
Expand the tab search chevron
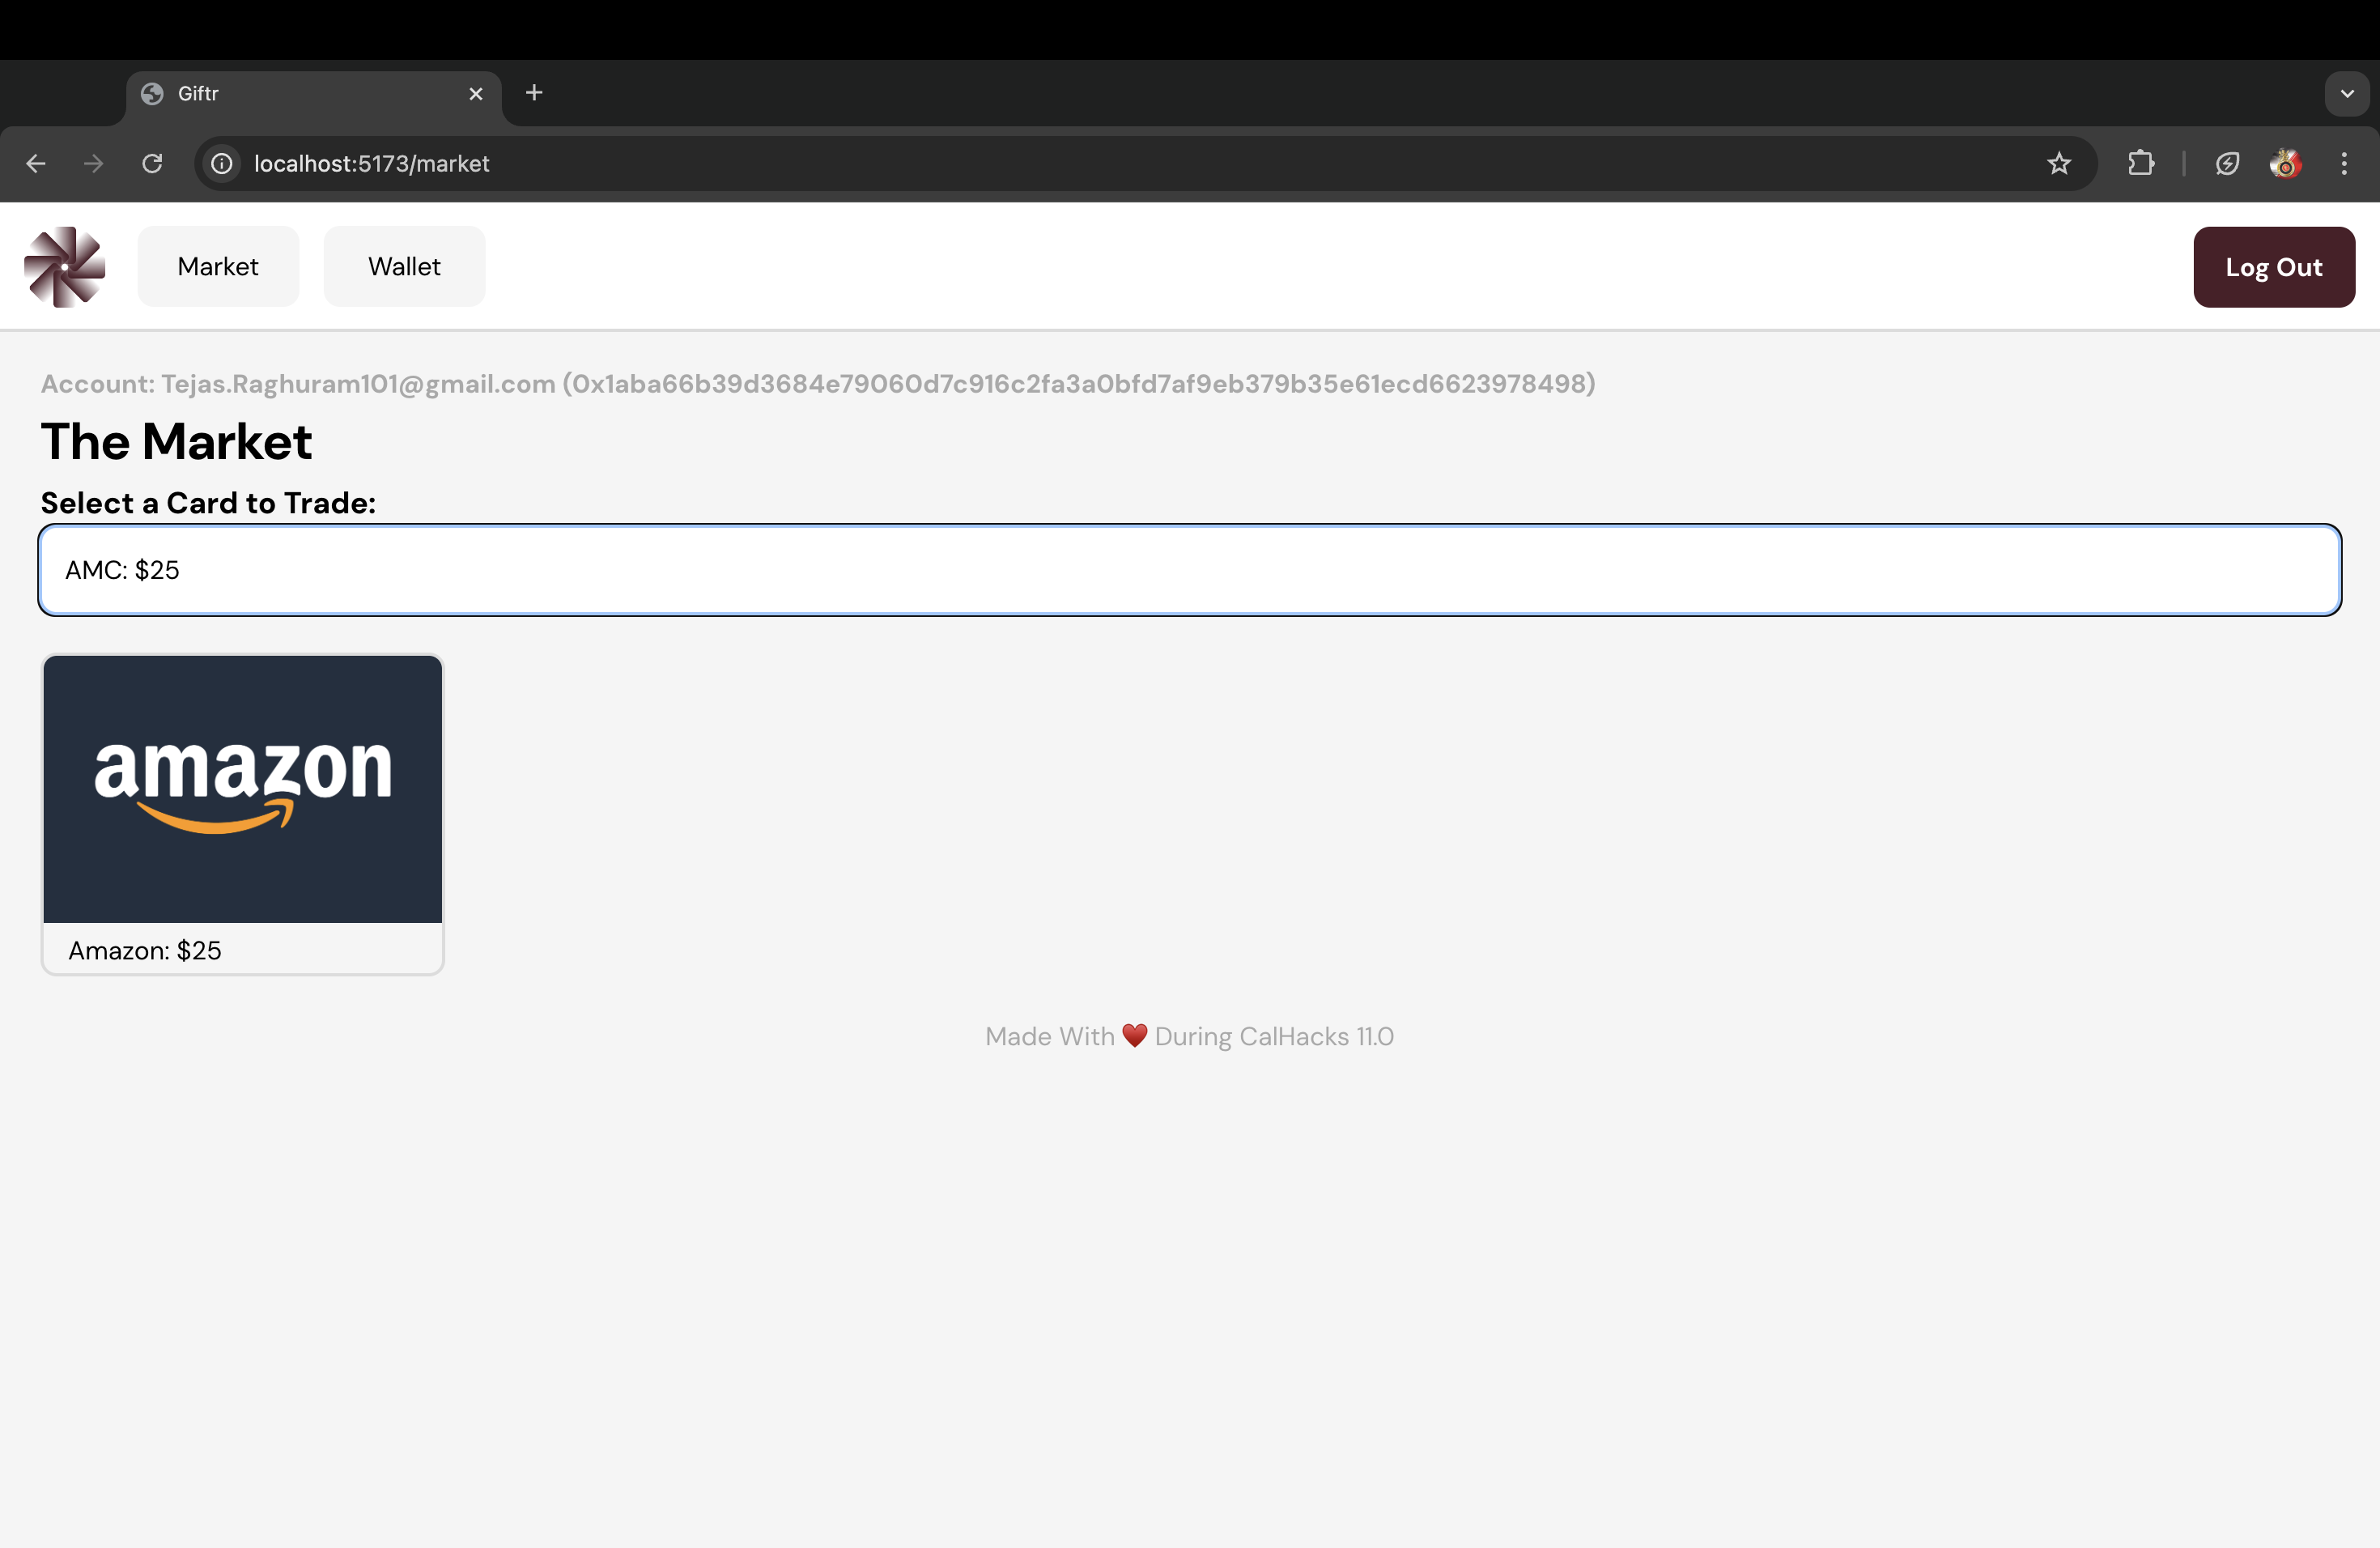pos(2346,93)
